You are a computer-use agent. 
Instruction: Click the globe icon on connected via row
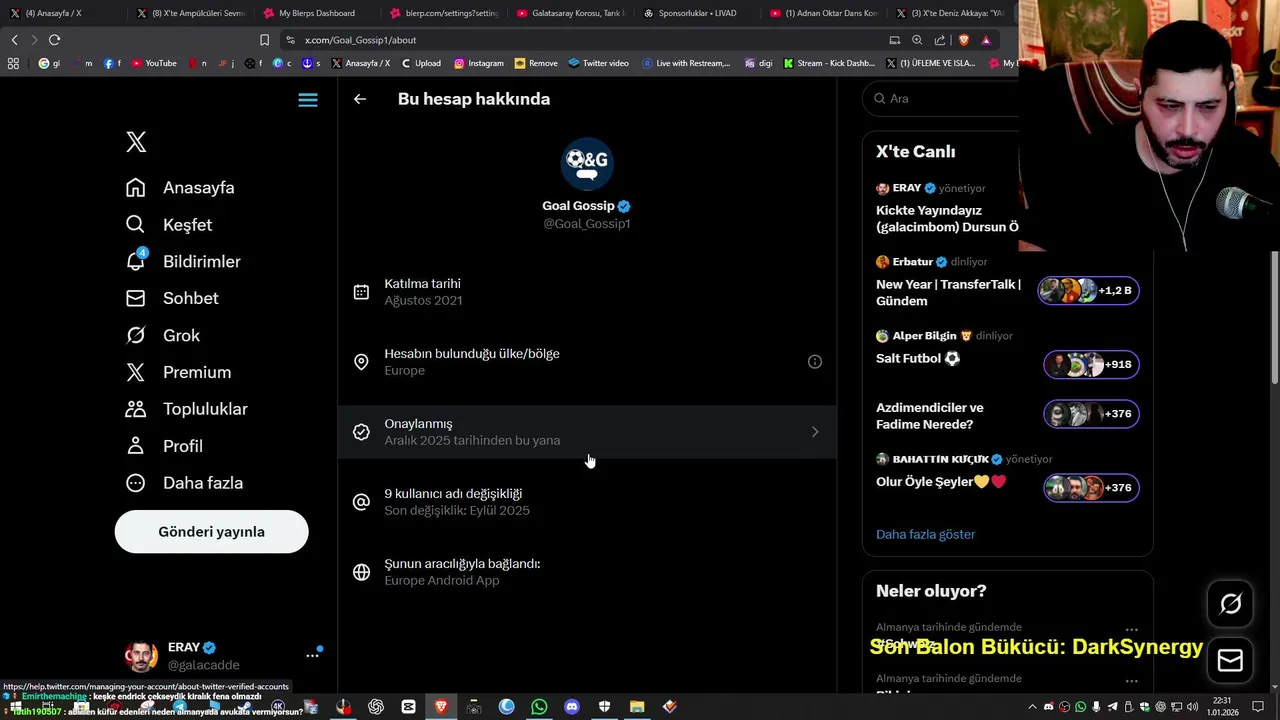(x=361, y=572)
